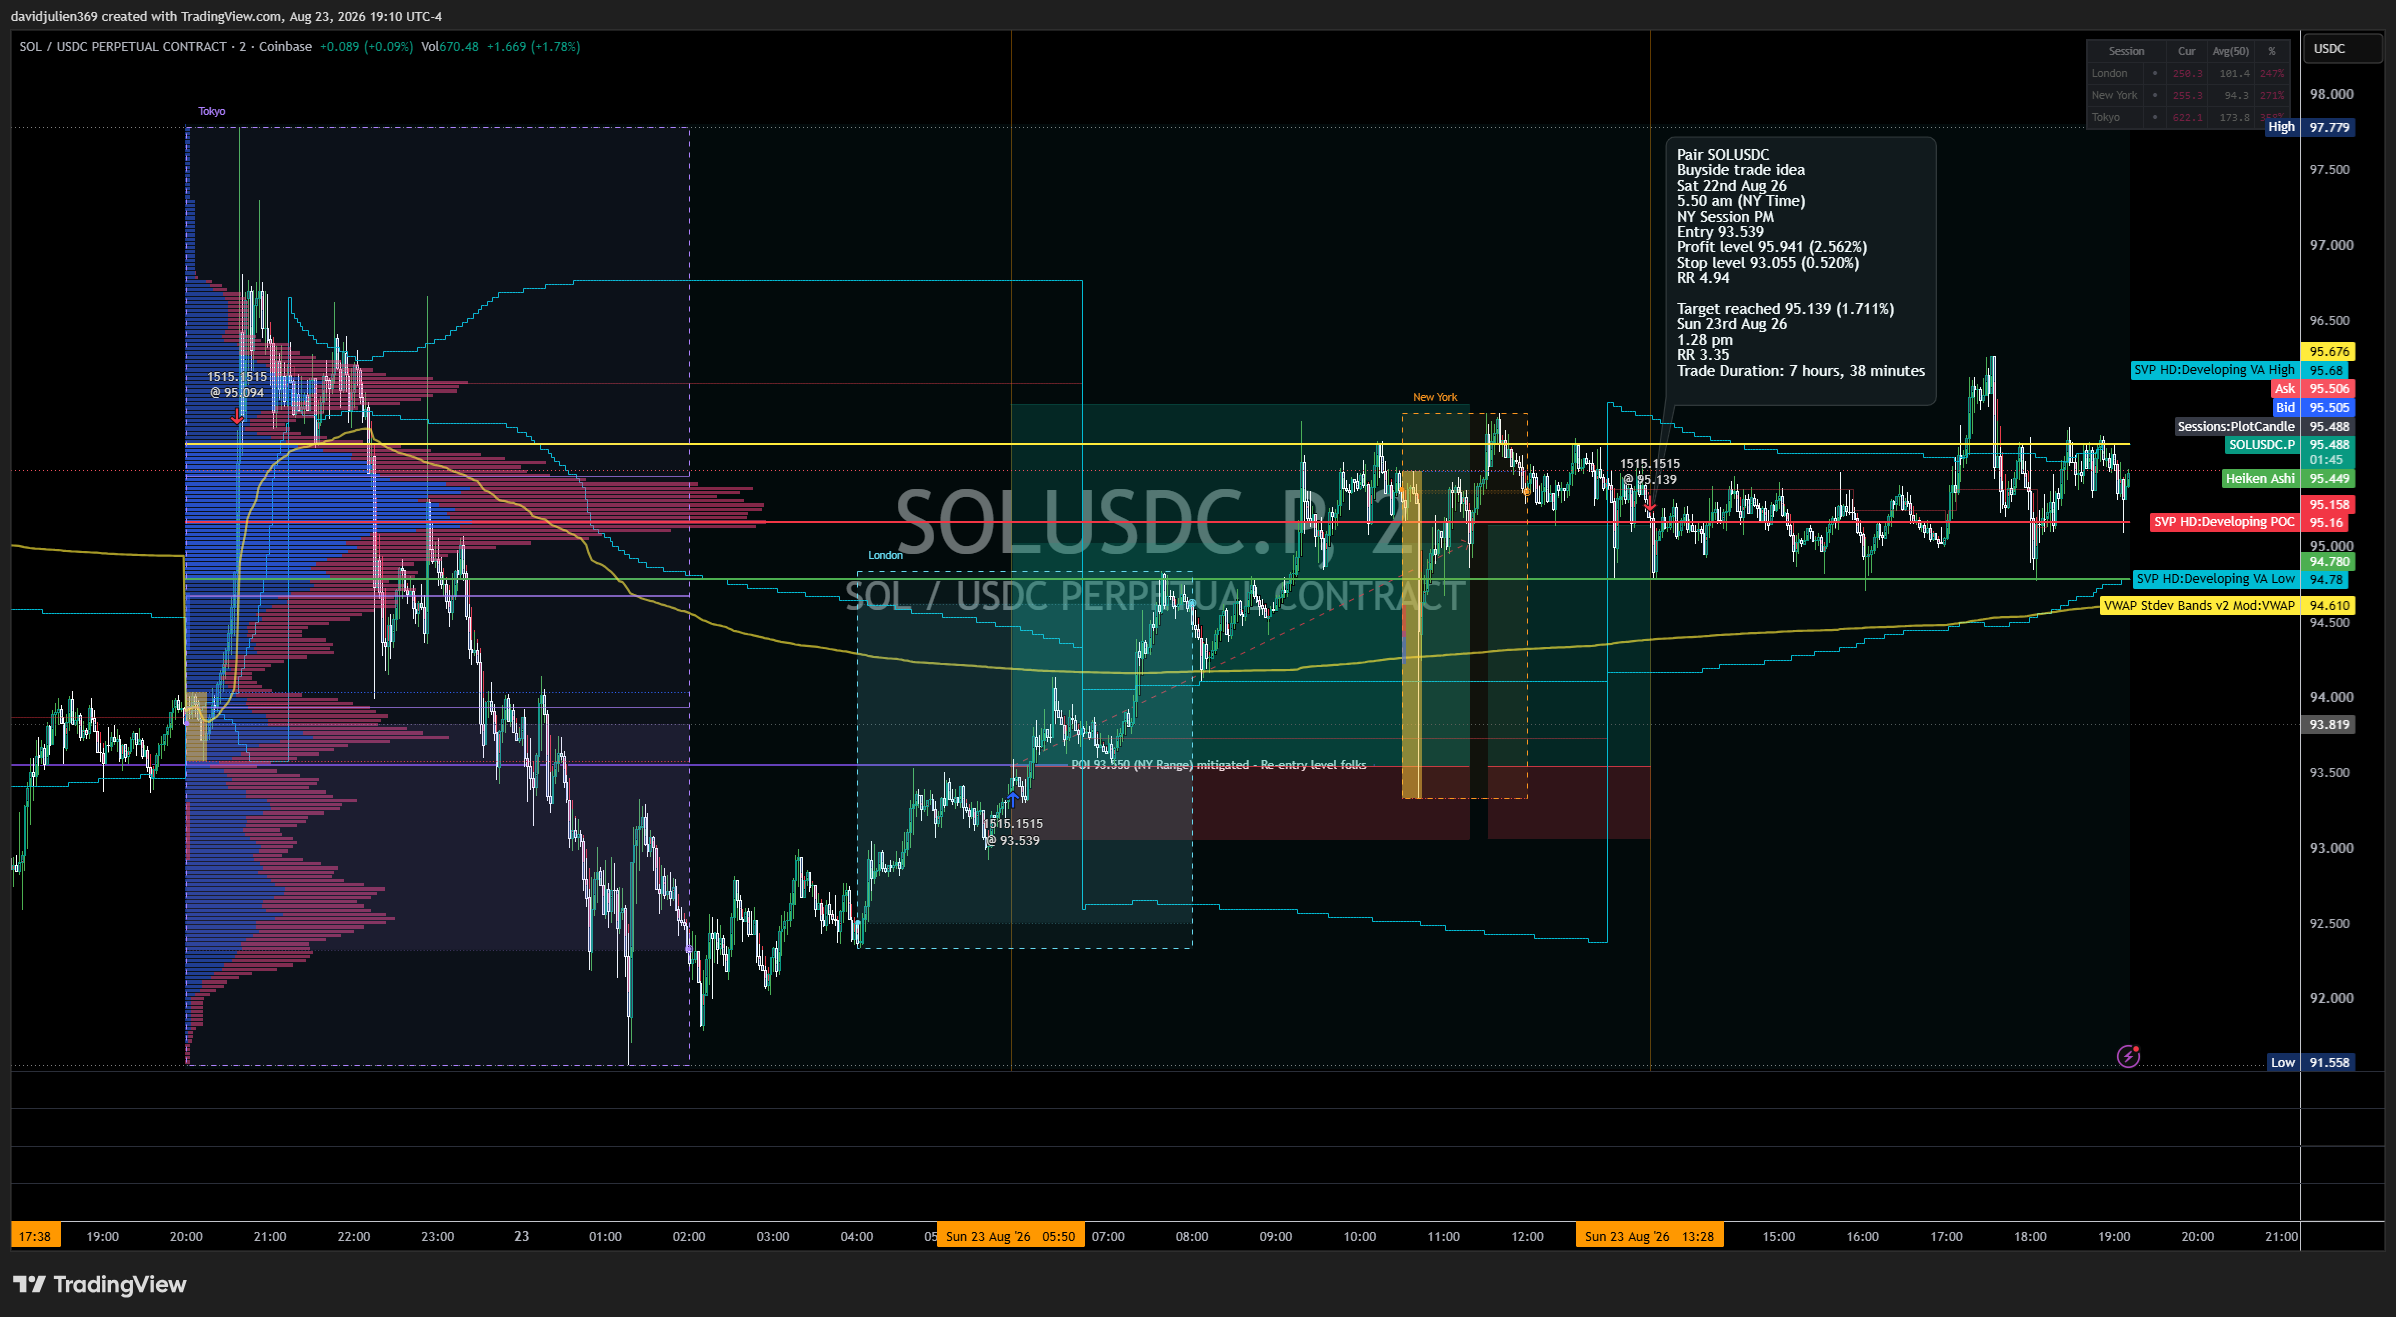2396x1317 pixels.
Task: Click the POI 93.550 mitigated annotation text
Action: click(1218, 765)
